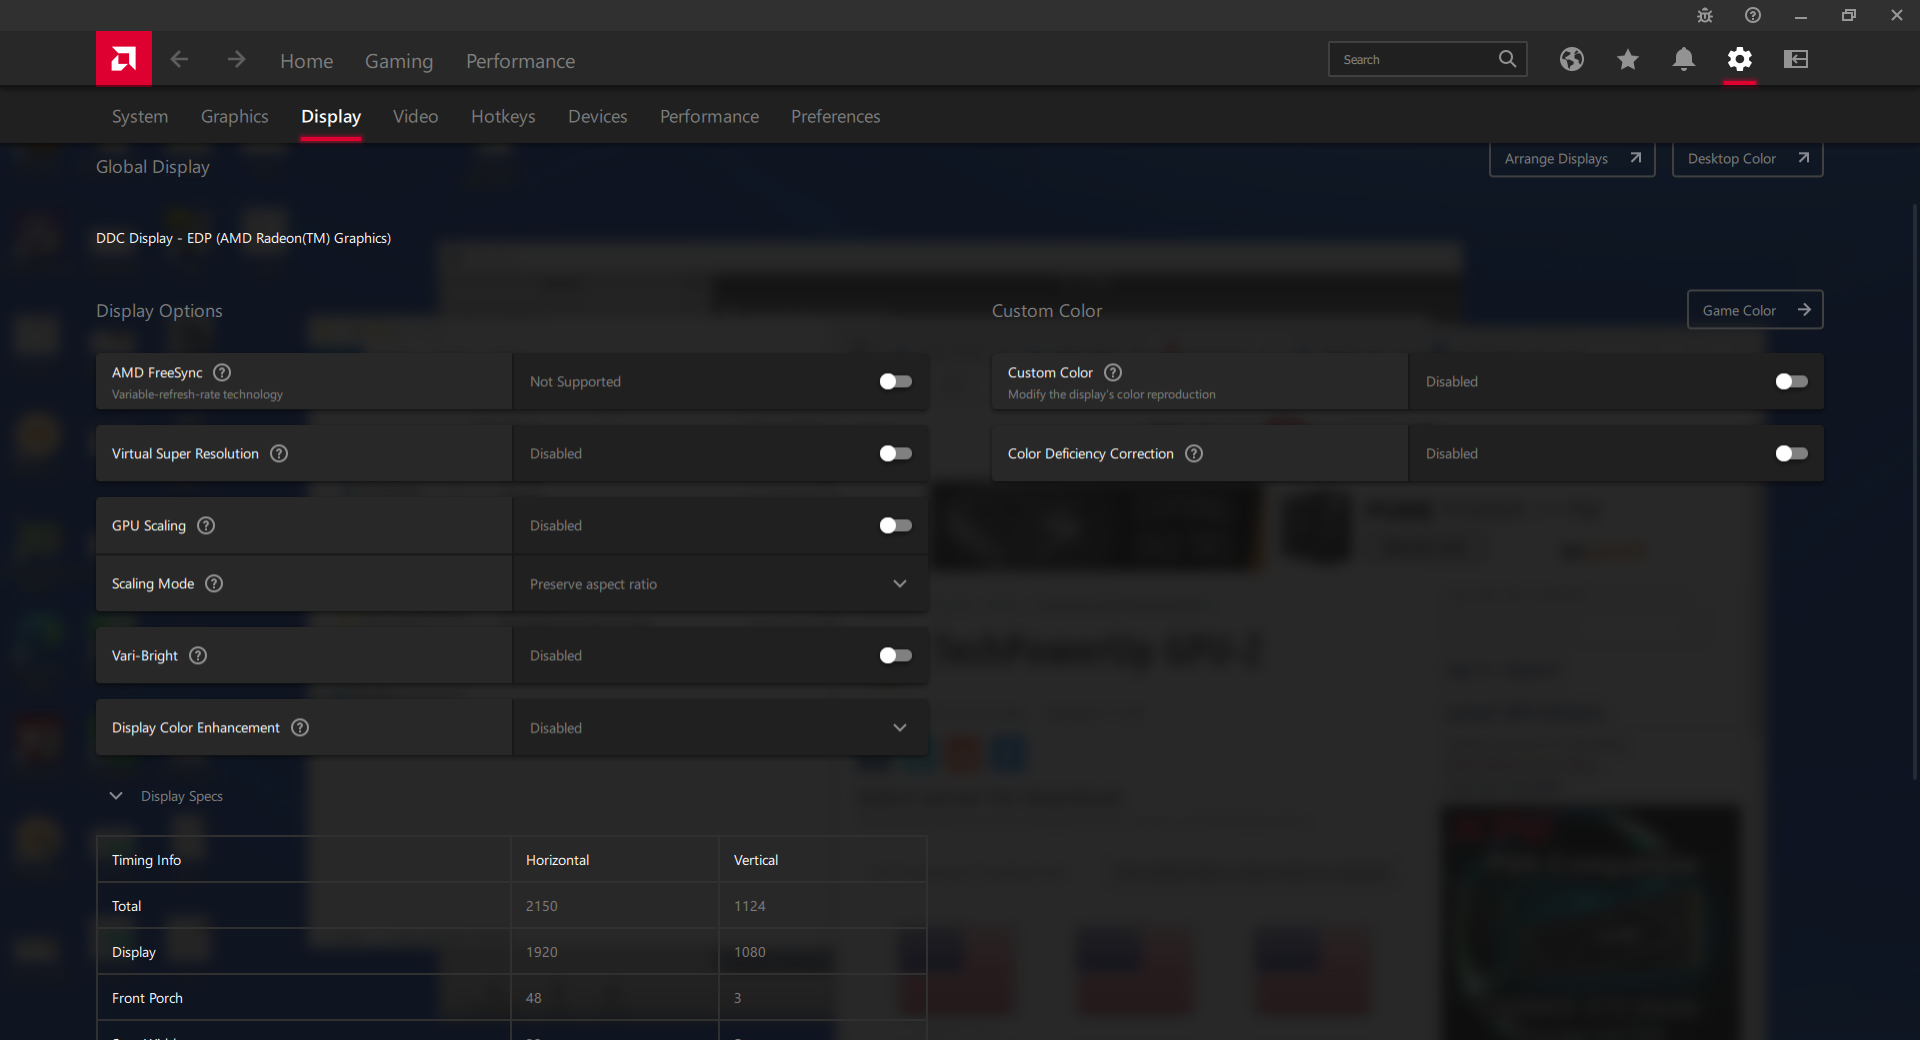The height and width of the screenshot is (1040, 1920).
Task: Open the Game Color button
Action: point(1756,310)
